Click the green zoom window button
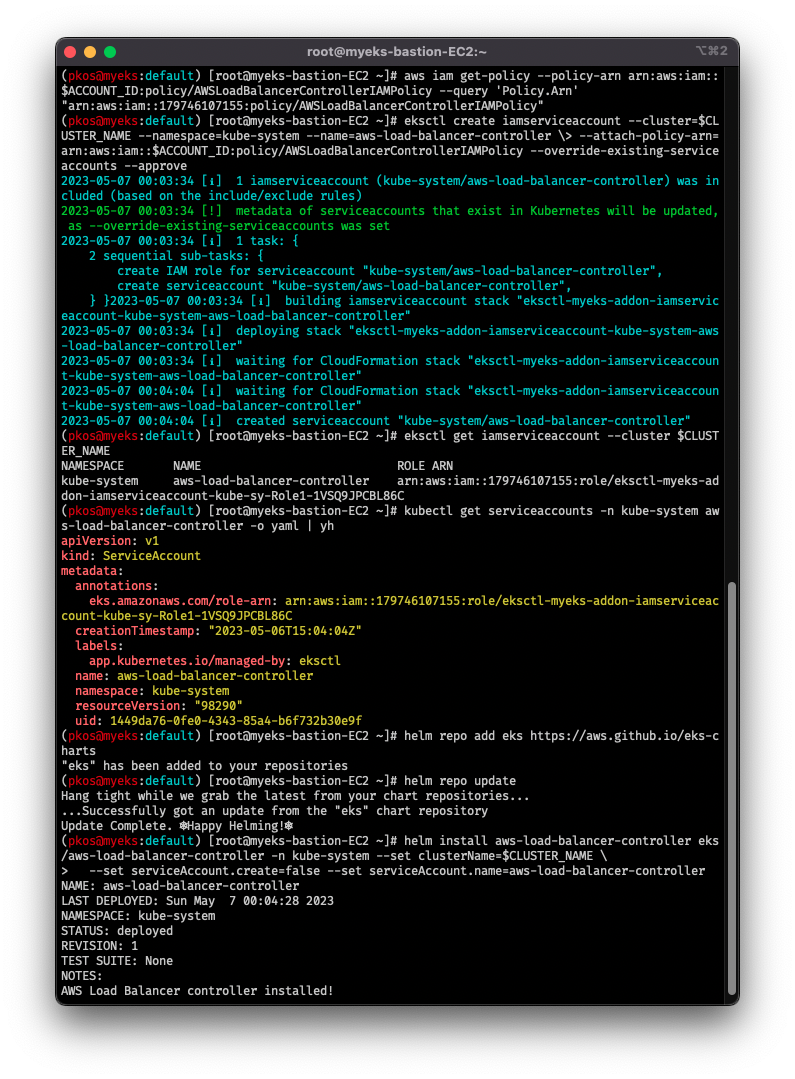The height and width of the screenshot is (1079, 795). [x=110, y=52]
